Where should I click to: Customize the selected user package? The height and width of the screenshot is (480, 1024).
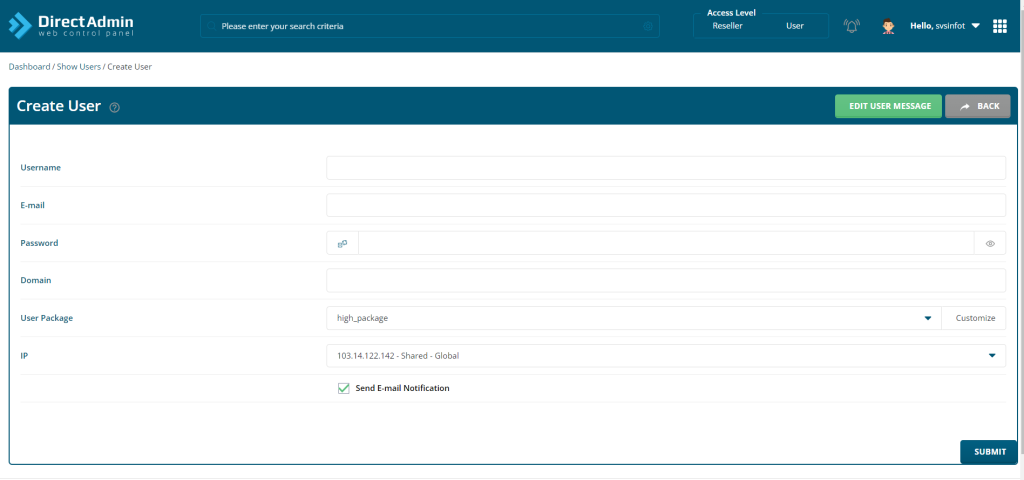(974, 318)
